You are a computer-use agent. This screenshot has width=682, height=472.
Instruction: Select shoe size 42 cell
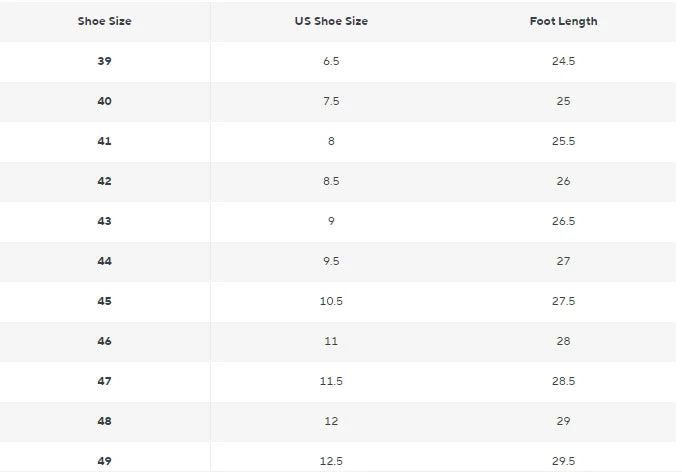pyautogui.click(x=105, y=181)
